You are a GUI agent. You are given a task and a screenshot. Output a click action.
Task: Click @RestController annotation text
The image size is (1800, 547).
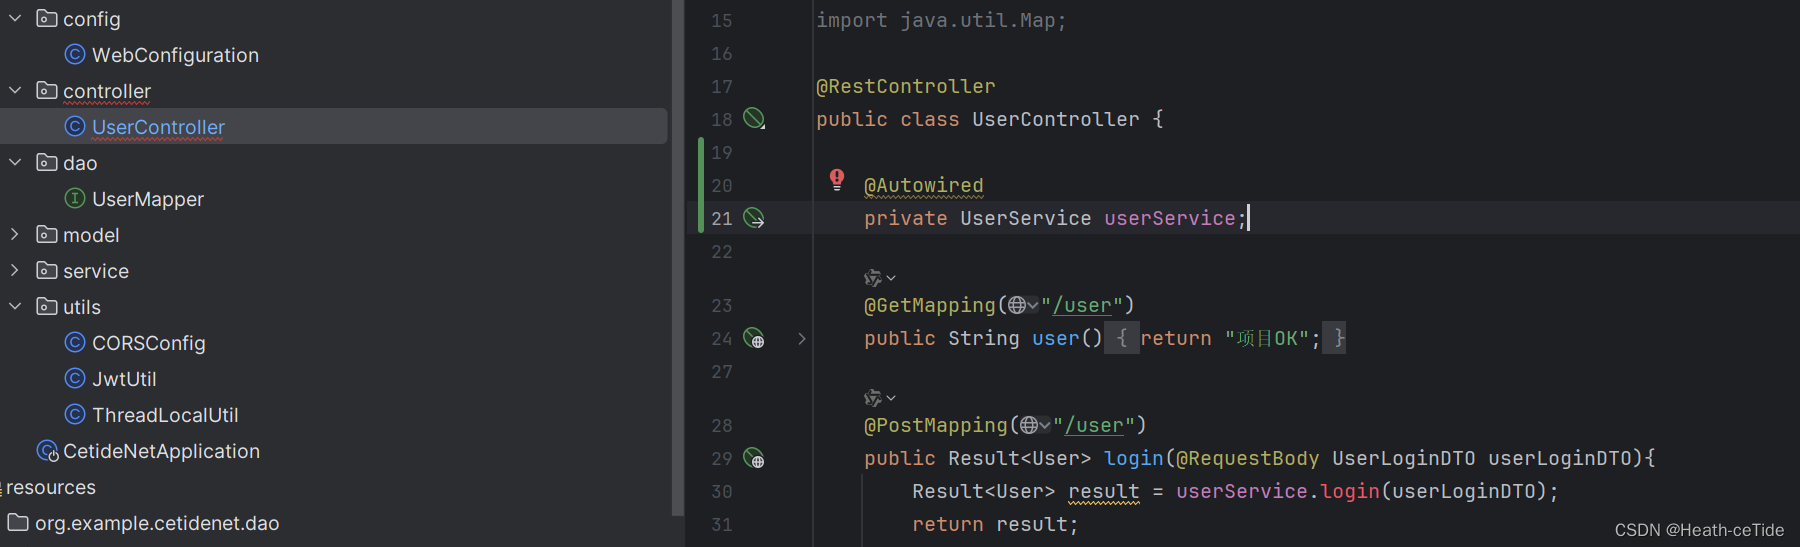click(906, 86)
